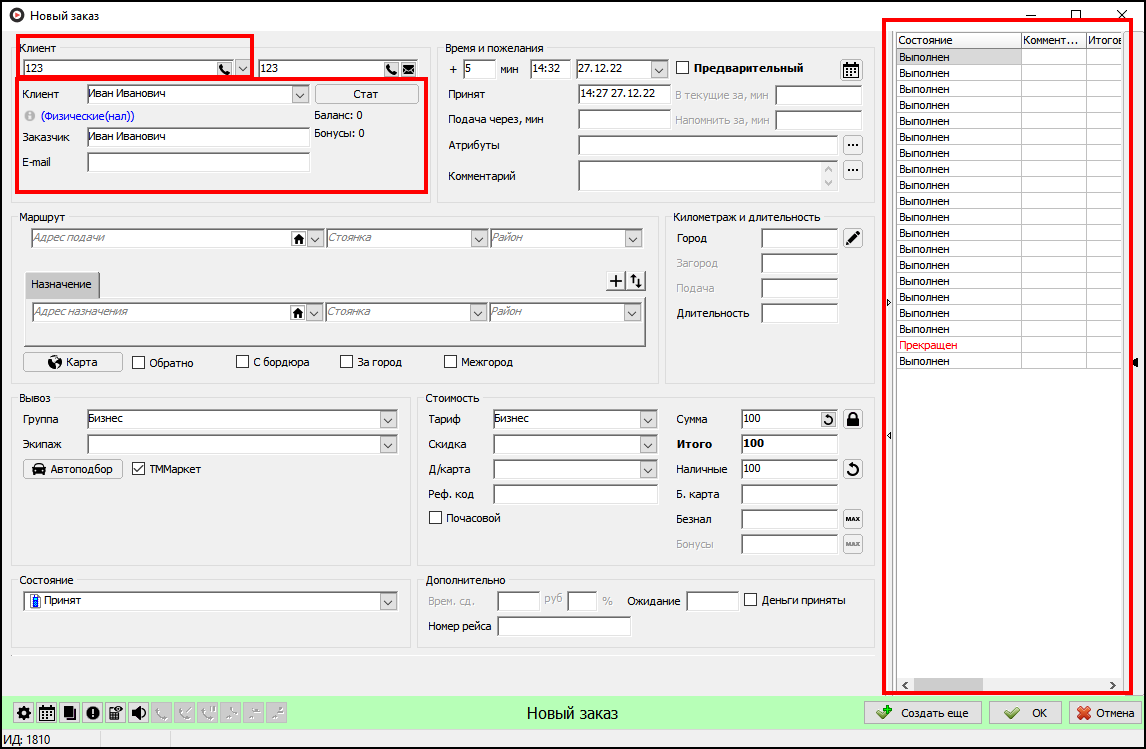Click the home icon in Адрес подачи field
This screenshot has height=749, width=1146.
point(297,239)
